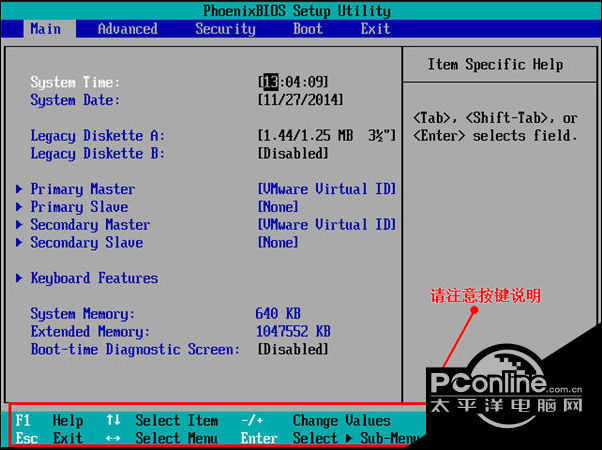Select the System Date value 11/27/2014
602x450 pixels.
(x=300, y=100)
